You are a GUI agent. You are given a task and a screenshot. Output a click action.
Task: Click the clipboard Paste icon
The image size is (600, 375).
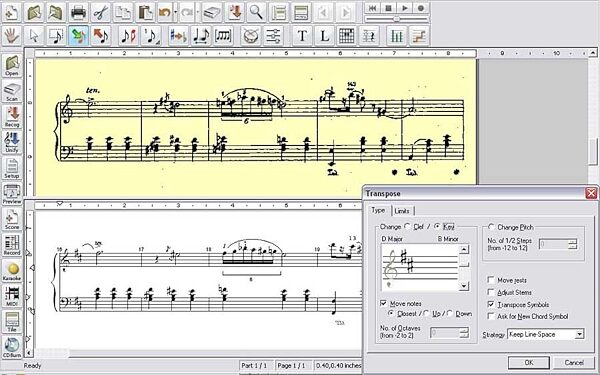[x=145, y=12]
